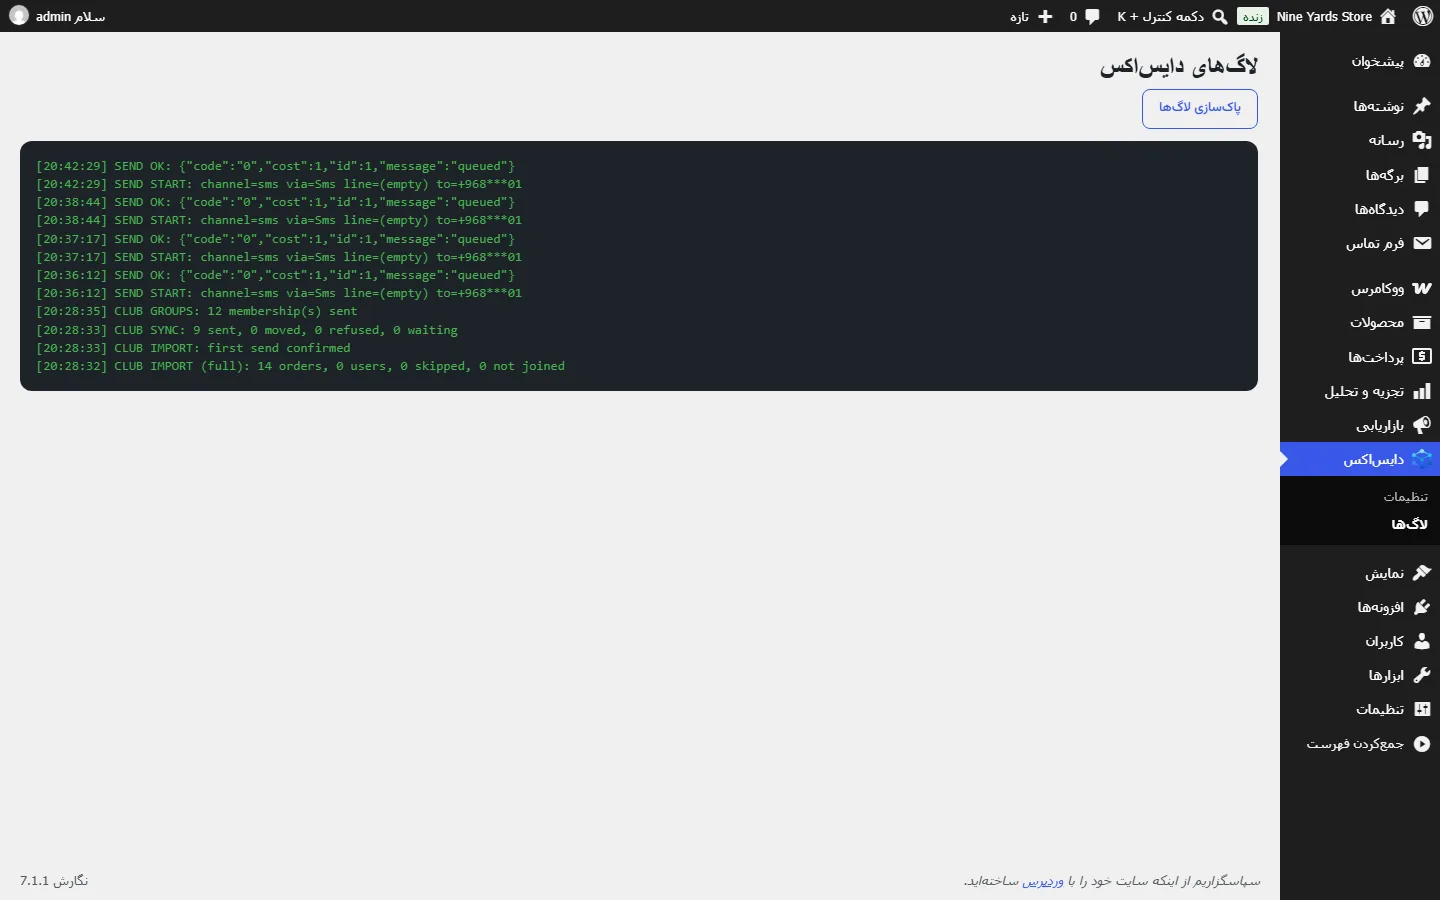The width and height of the screenshot is (1440, 900).
Task: Click the لاگ‌های دایس‌اکس page heading
Action: [x=1179, y=66]
